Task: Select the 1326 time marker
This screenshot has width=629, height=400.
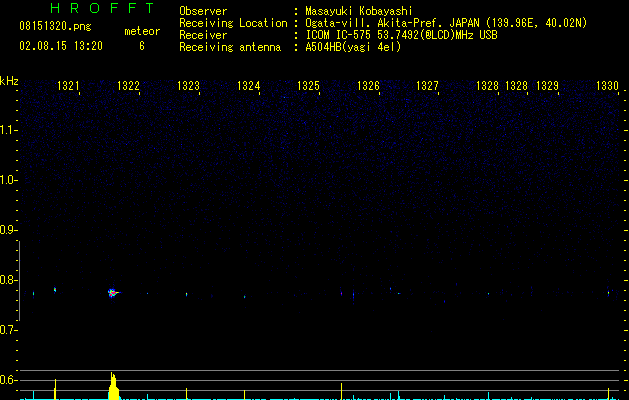Action: click(368, 86)
